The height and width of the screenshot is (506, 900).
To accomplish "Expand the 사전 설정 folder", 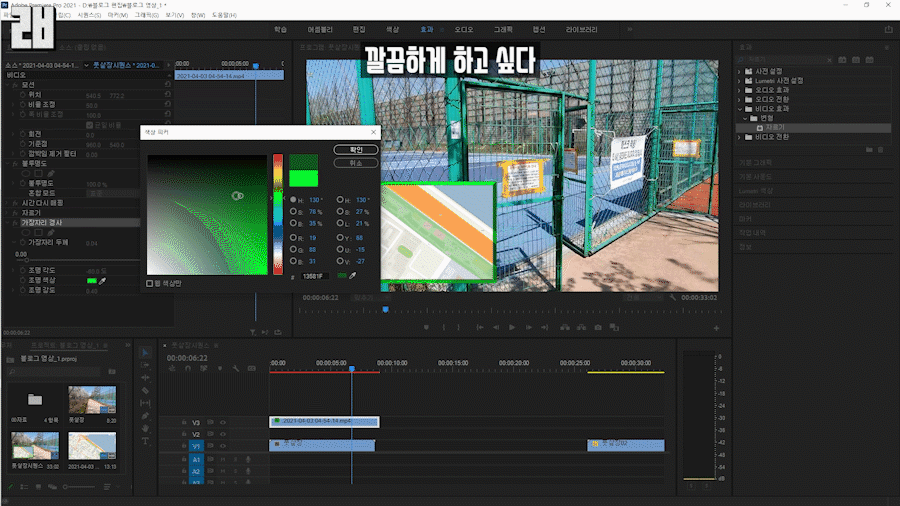I will (x=739, y=72).
